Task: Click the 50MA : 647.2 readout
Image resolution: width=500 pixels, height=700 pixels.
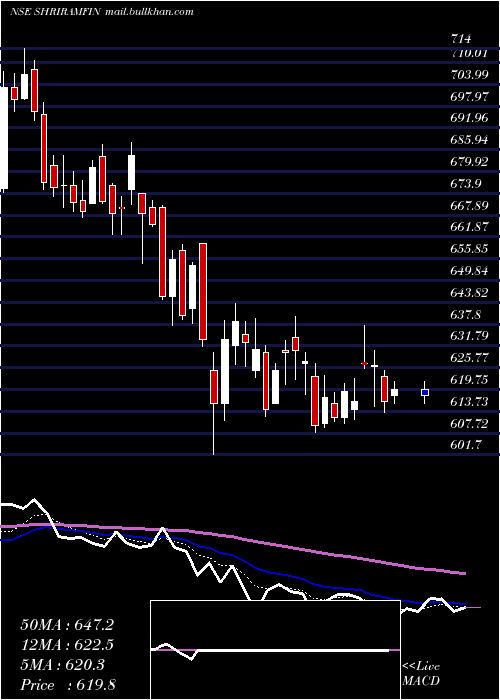Action: [67, 625]
